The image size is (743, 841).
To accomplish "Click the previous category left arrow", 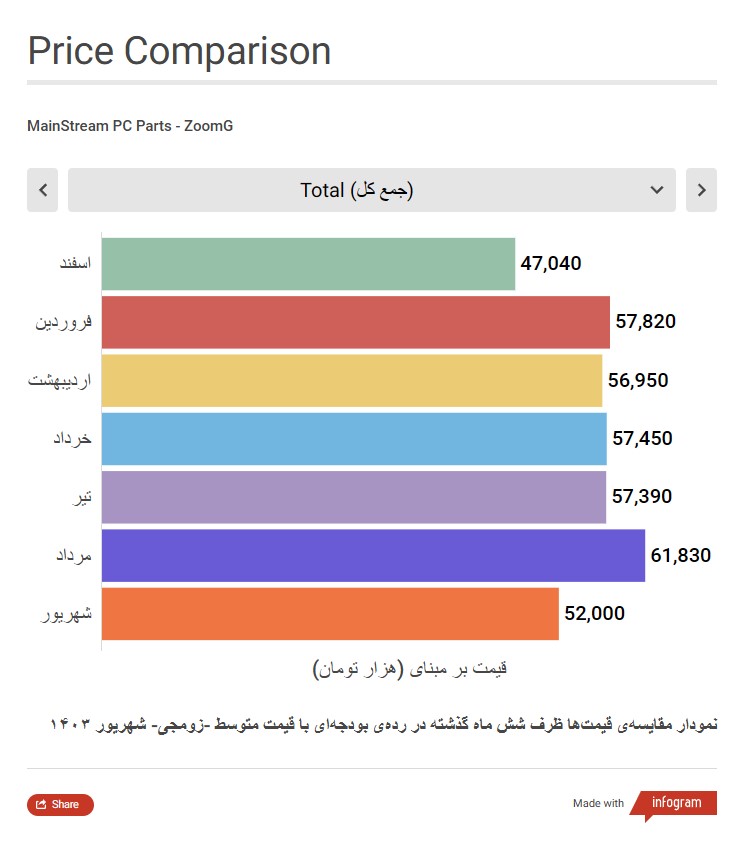I will pos(42,190).
